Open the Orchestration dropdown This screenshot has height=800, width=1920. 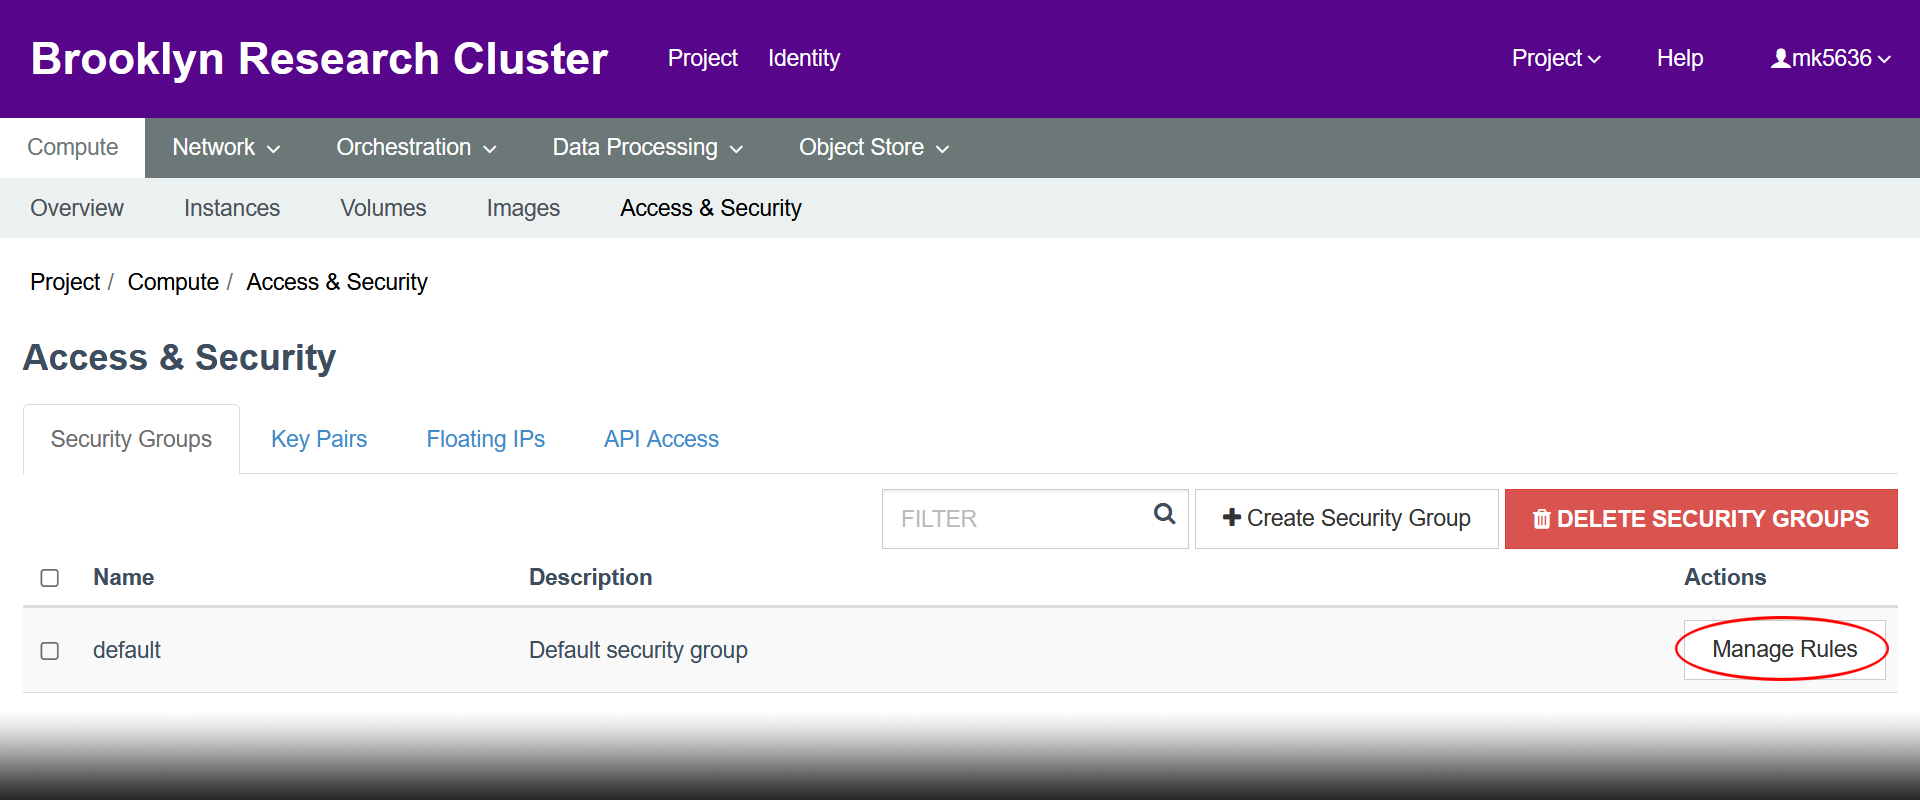[x=416, y=148]
